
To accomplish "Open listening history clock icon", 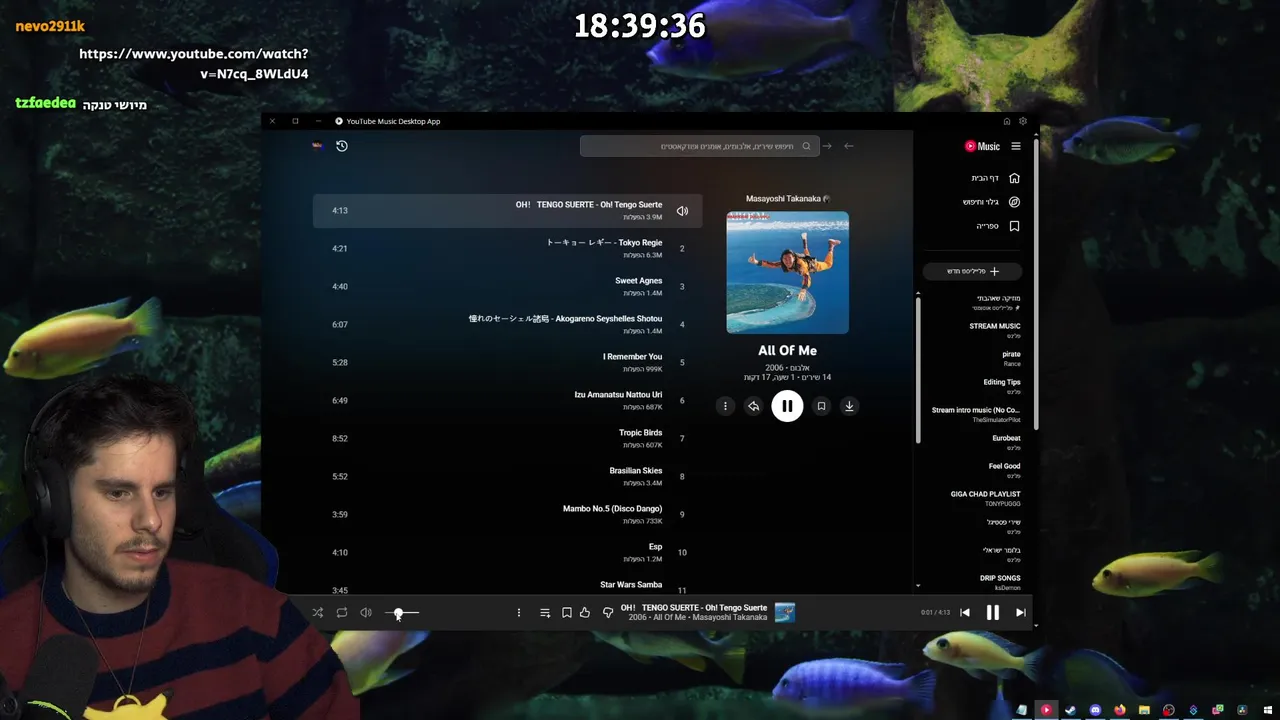I will point(342,146).
